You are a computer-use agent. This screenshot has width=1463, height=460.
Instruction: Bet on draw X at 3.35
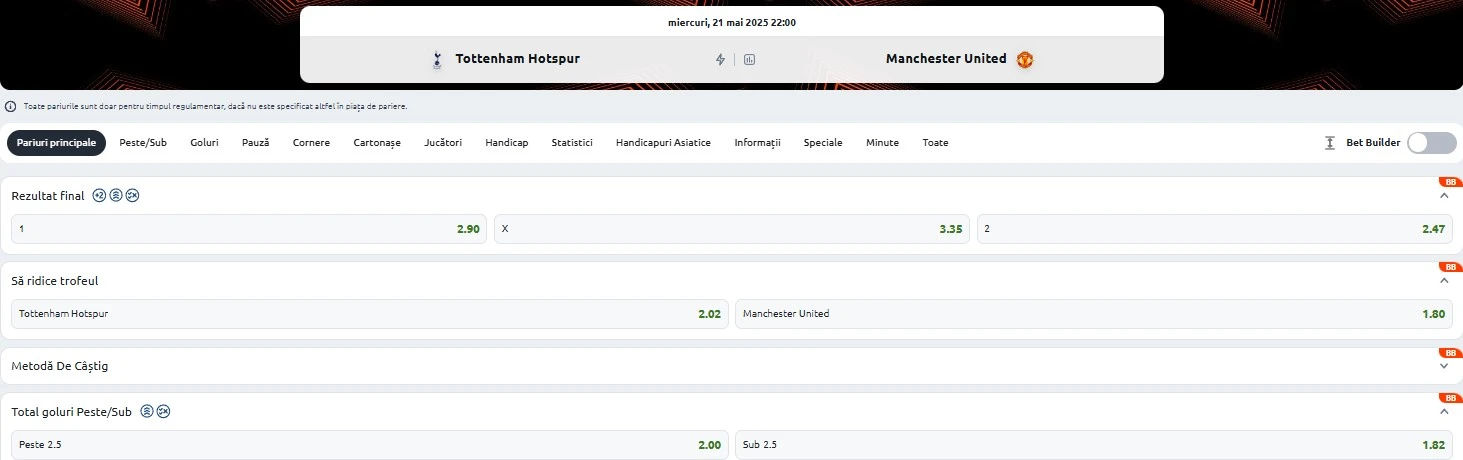click(x=732, y=229)
